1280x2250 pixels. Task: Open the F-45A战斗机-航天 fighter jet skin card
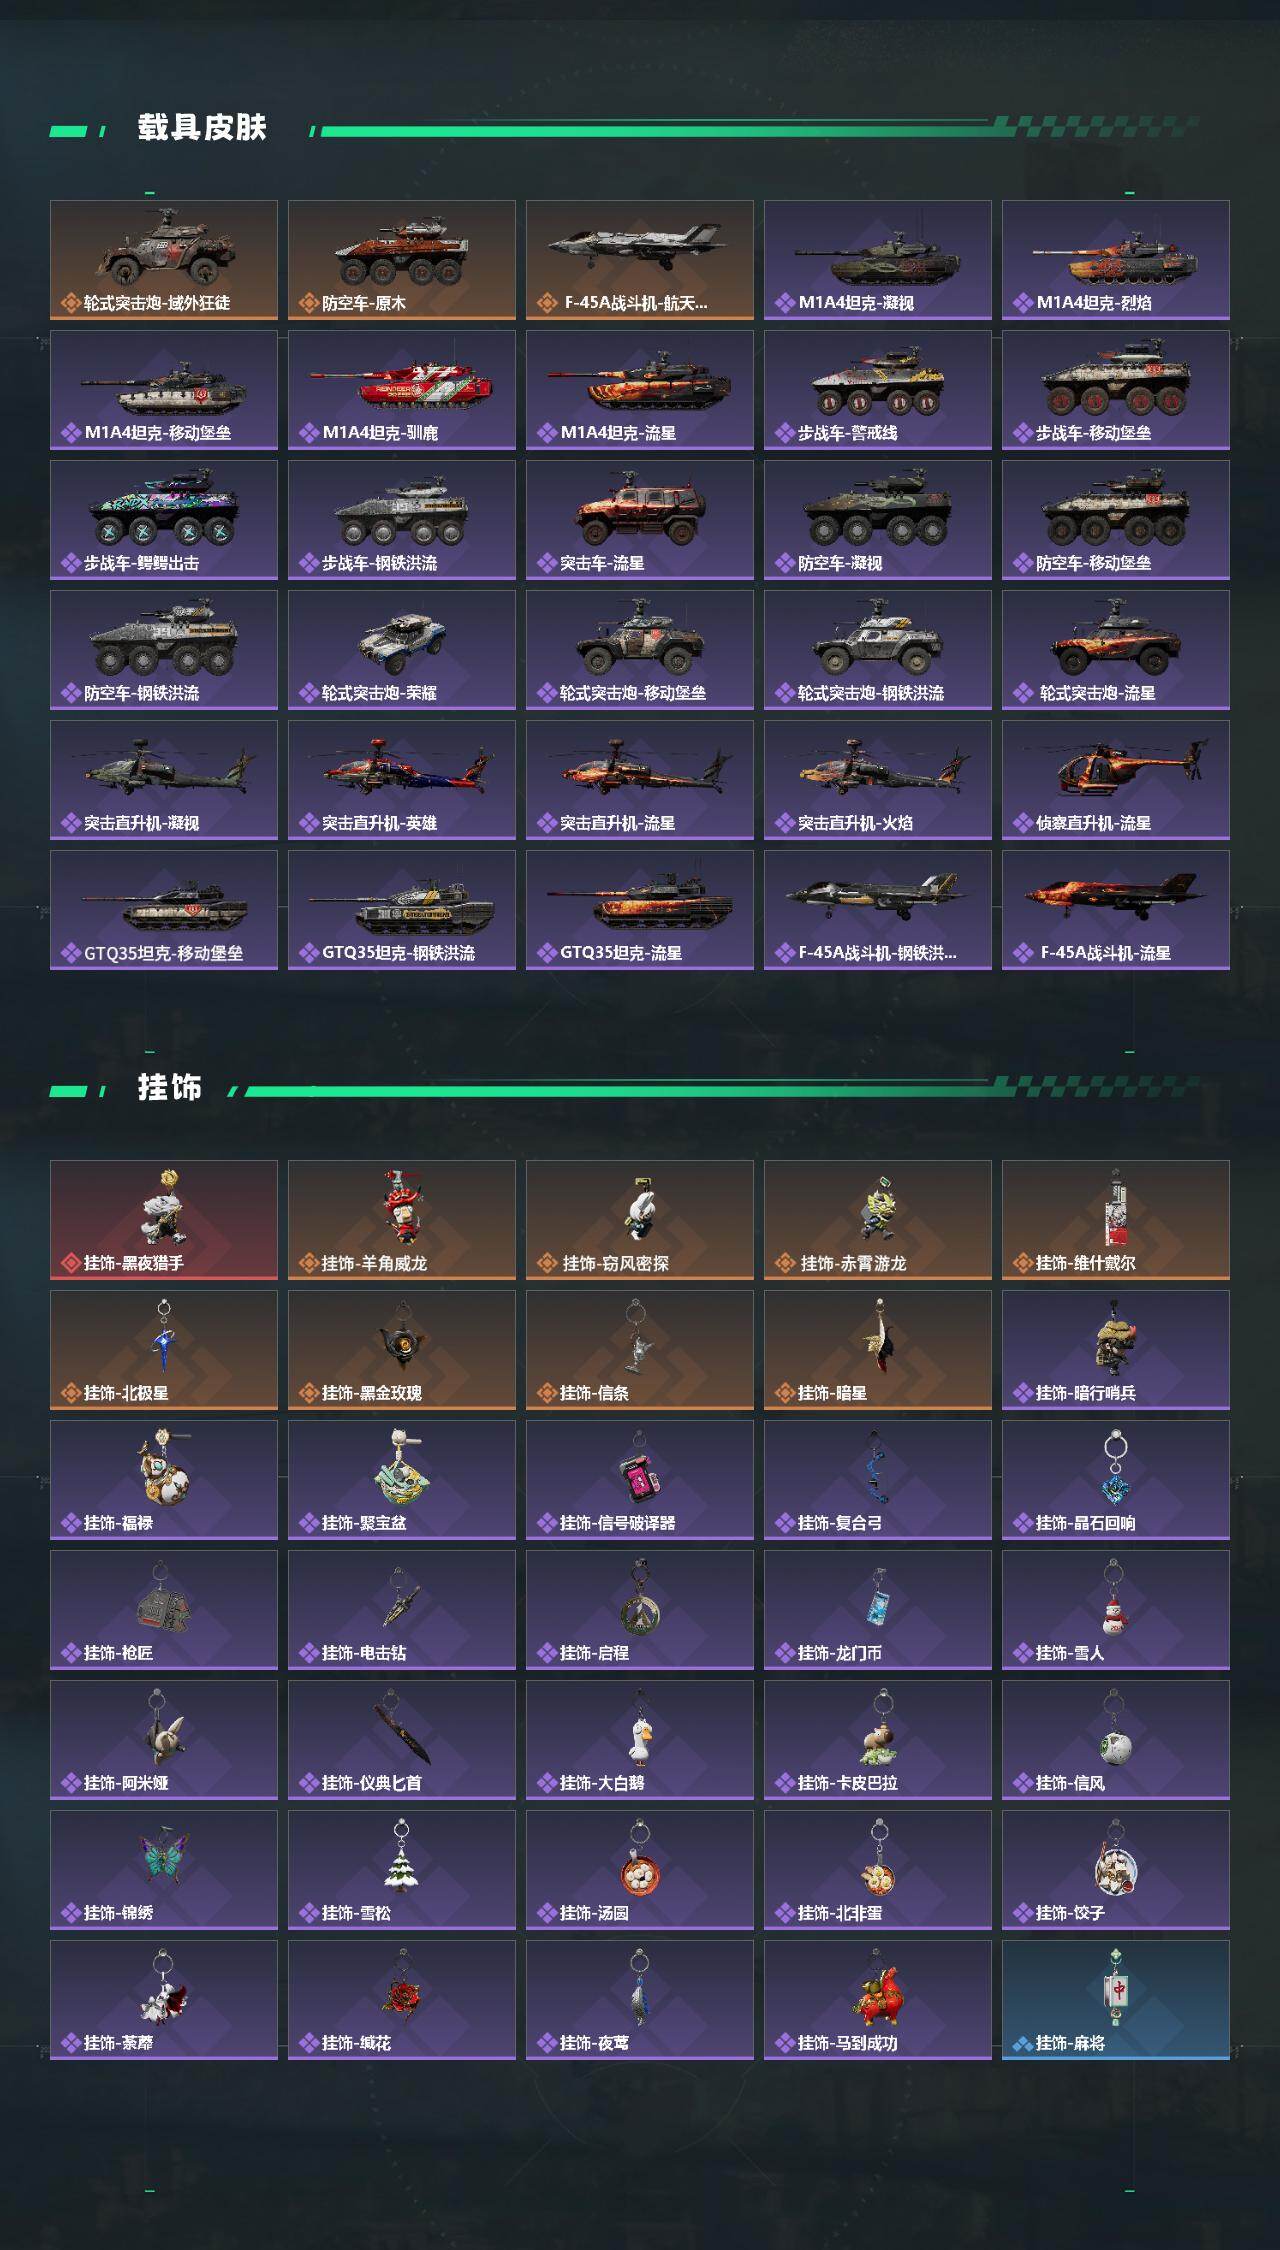point(640,260)
